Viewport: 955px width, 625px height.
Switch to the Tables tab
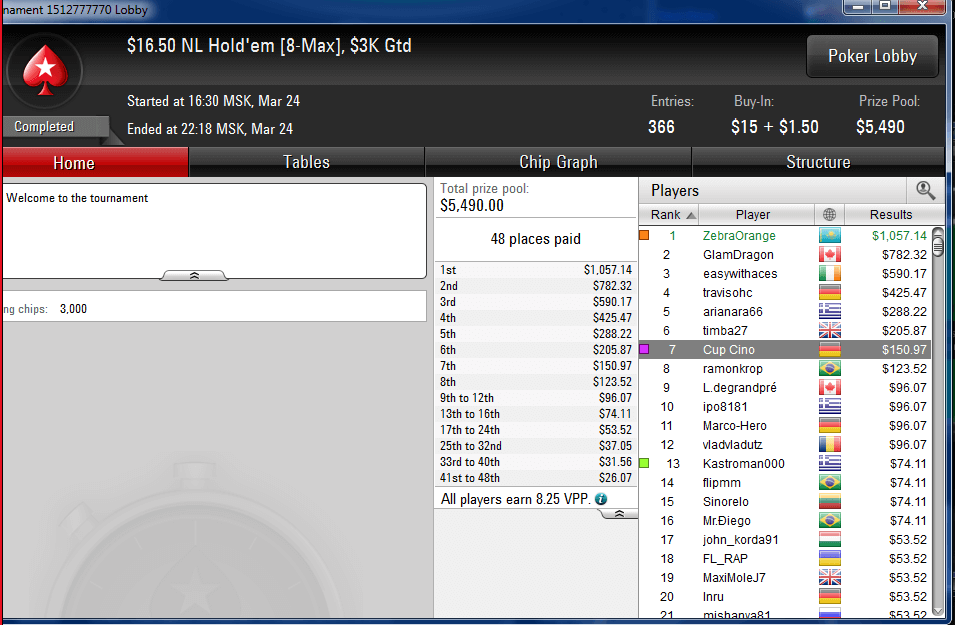click(x=306, y=162)
